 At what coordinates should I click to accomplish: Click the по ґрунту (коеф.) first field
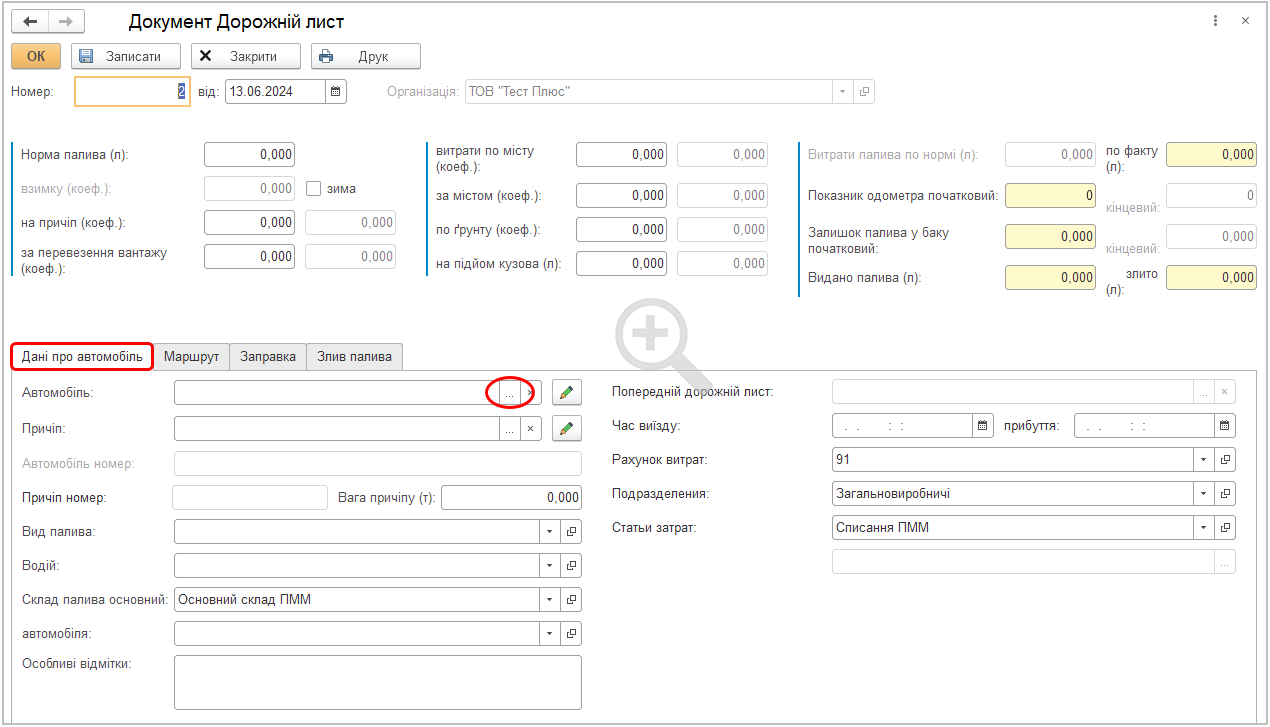(x=622, y=230)
